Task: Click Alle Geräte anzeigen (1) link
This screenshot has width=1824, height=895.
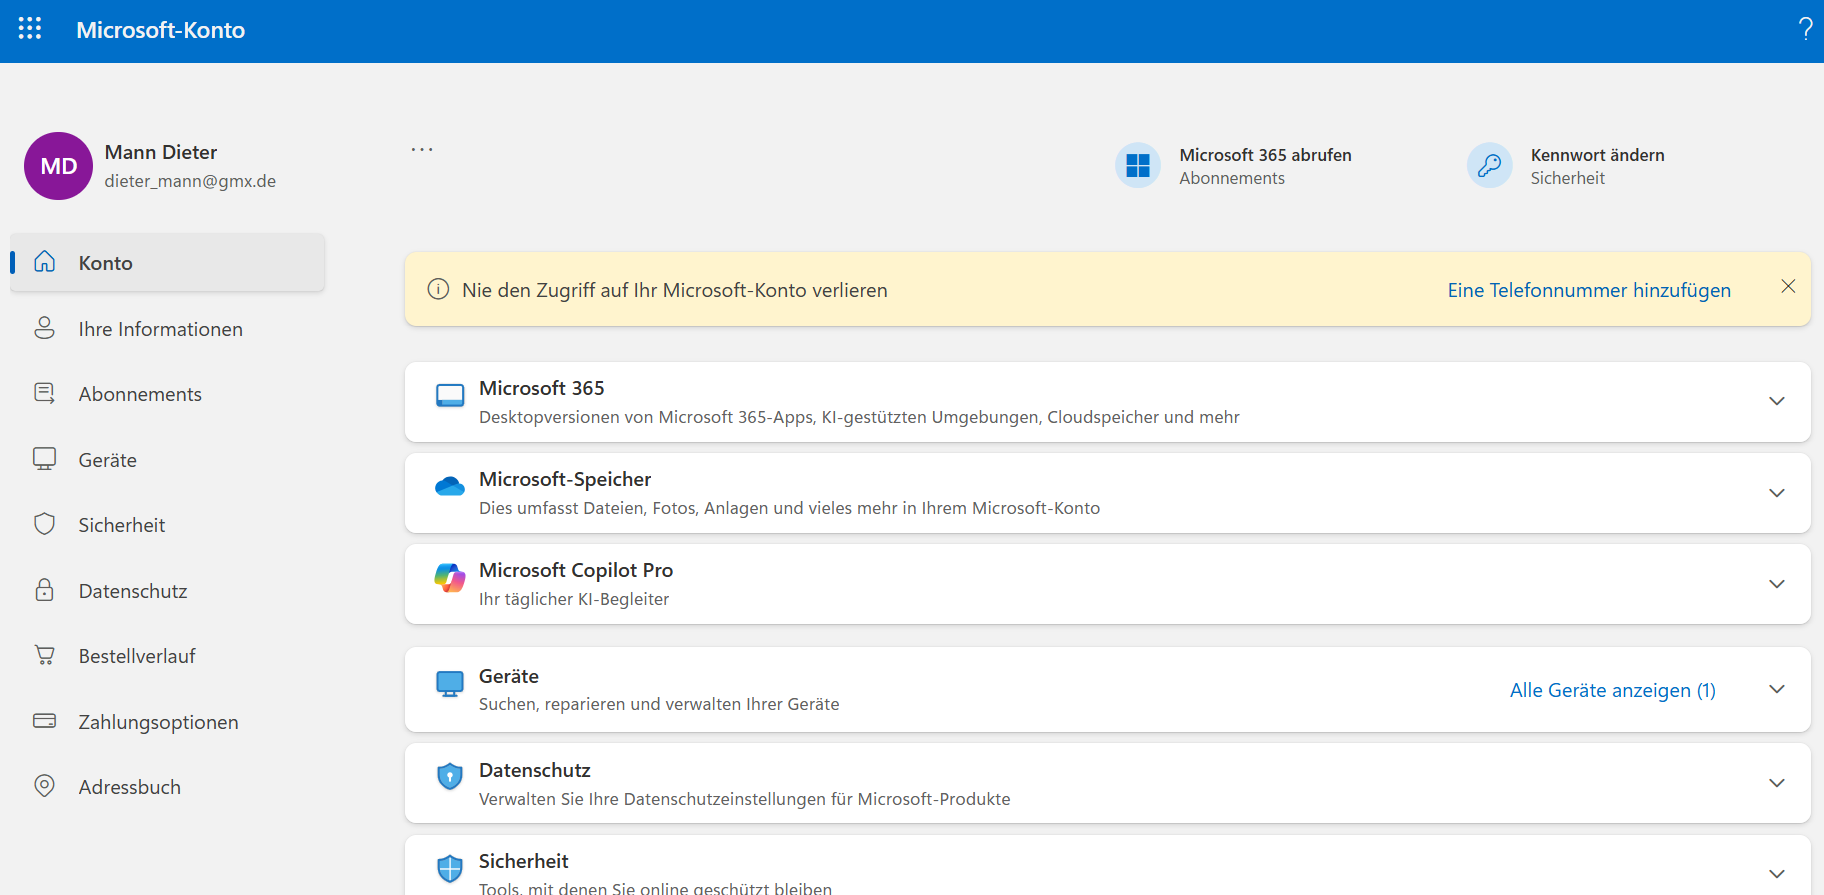Action: click(1613, 690)
